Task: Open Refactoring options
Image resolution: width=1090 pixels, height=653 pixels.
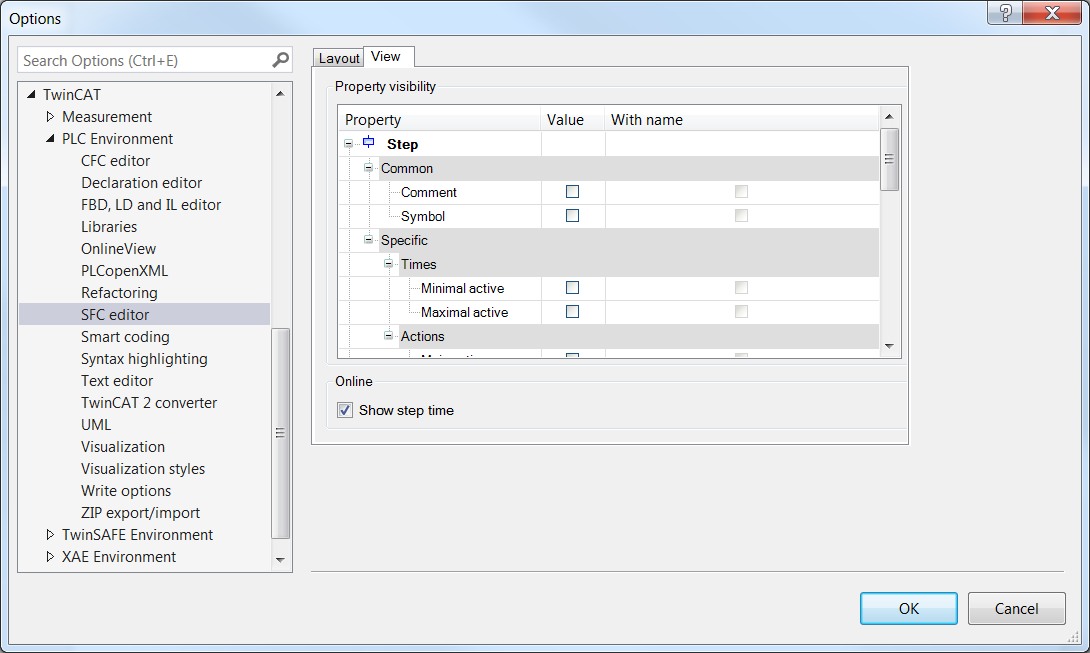Action: (x=119, y=293)
